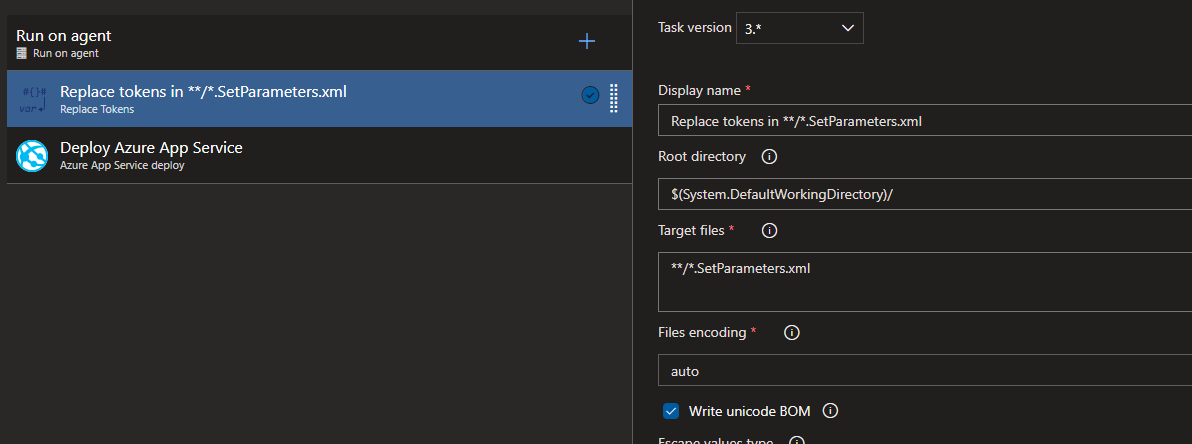Screen dimensions: 1192x444
Task: Click the Run on agent server icon
Action: 21,54
